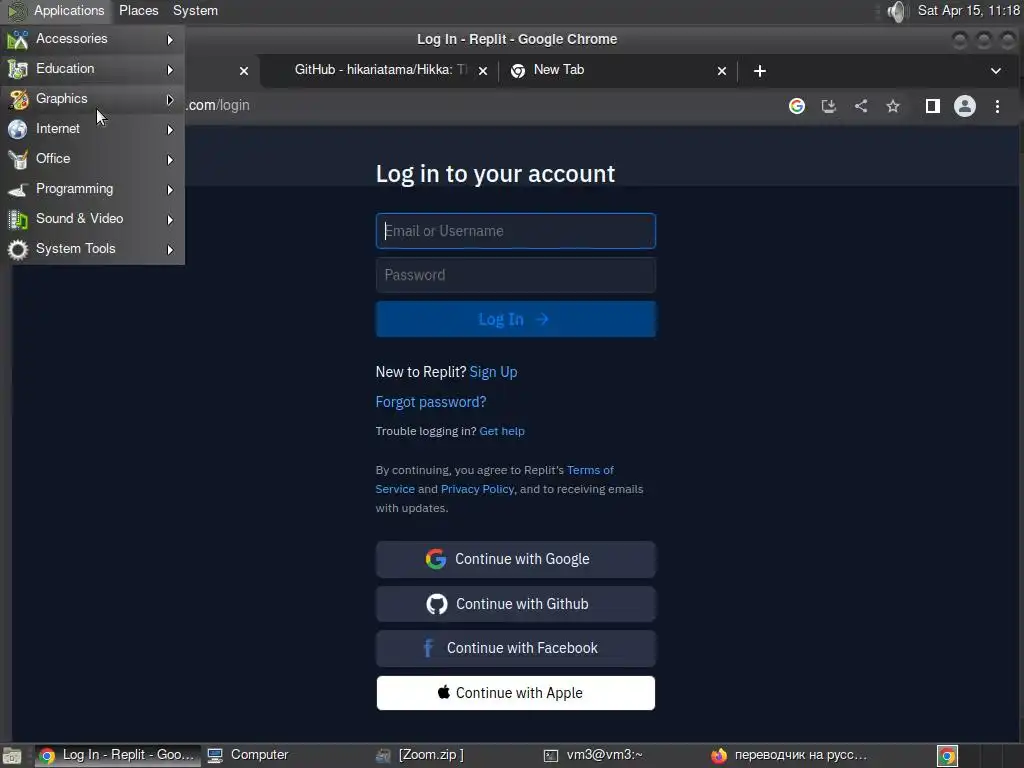
Task: Open the System Tools menu category
Action: pyautogui.click(x=92, y=249)
